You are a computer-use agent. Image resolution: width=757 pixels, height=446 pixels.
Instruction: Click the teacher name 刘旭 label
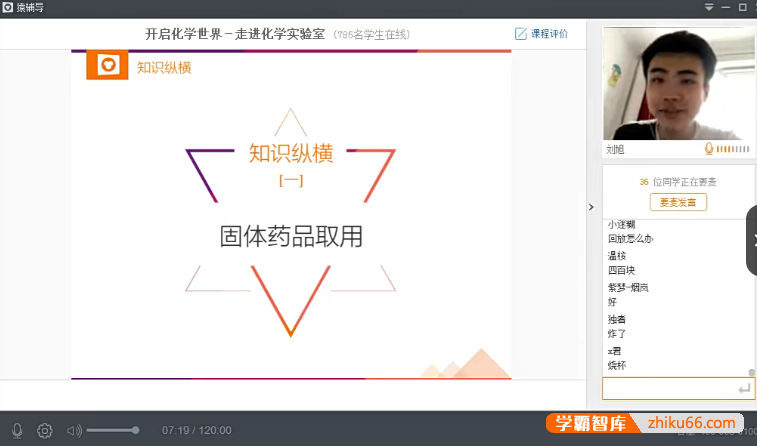616,149
